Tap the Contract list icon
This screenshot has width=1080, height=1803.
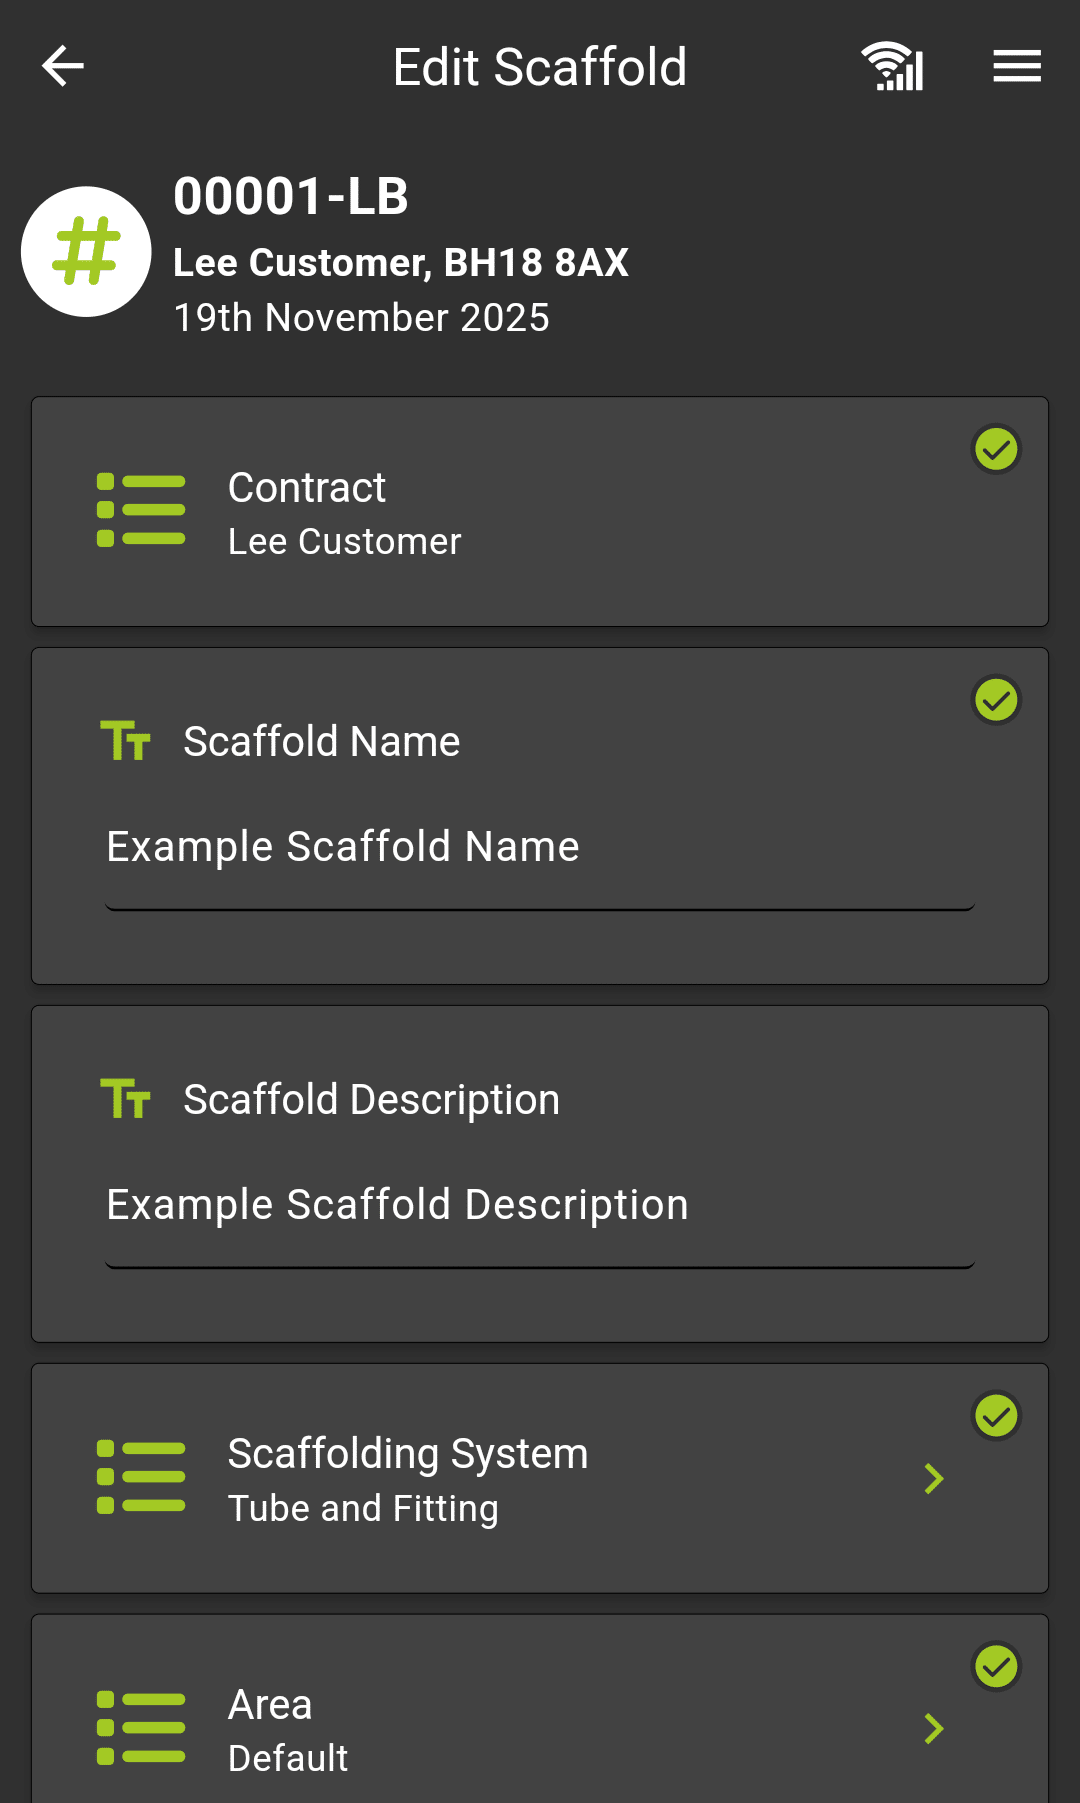coord(141,511)
